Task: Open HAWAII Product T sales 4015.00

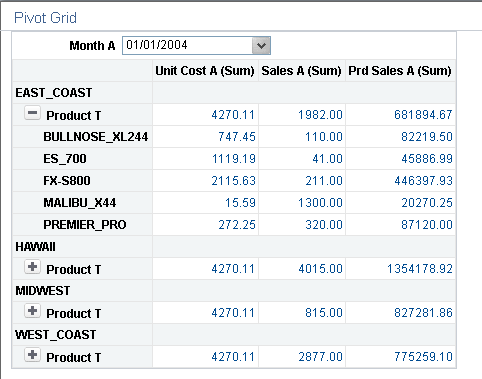Action: pyautogui.click(x=320, y=269)
